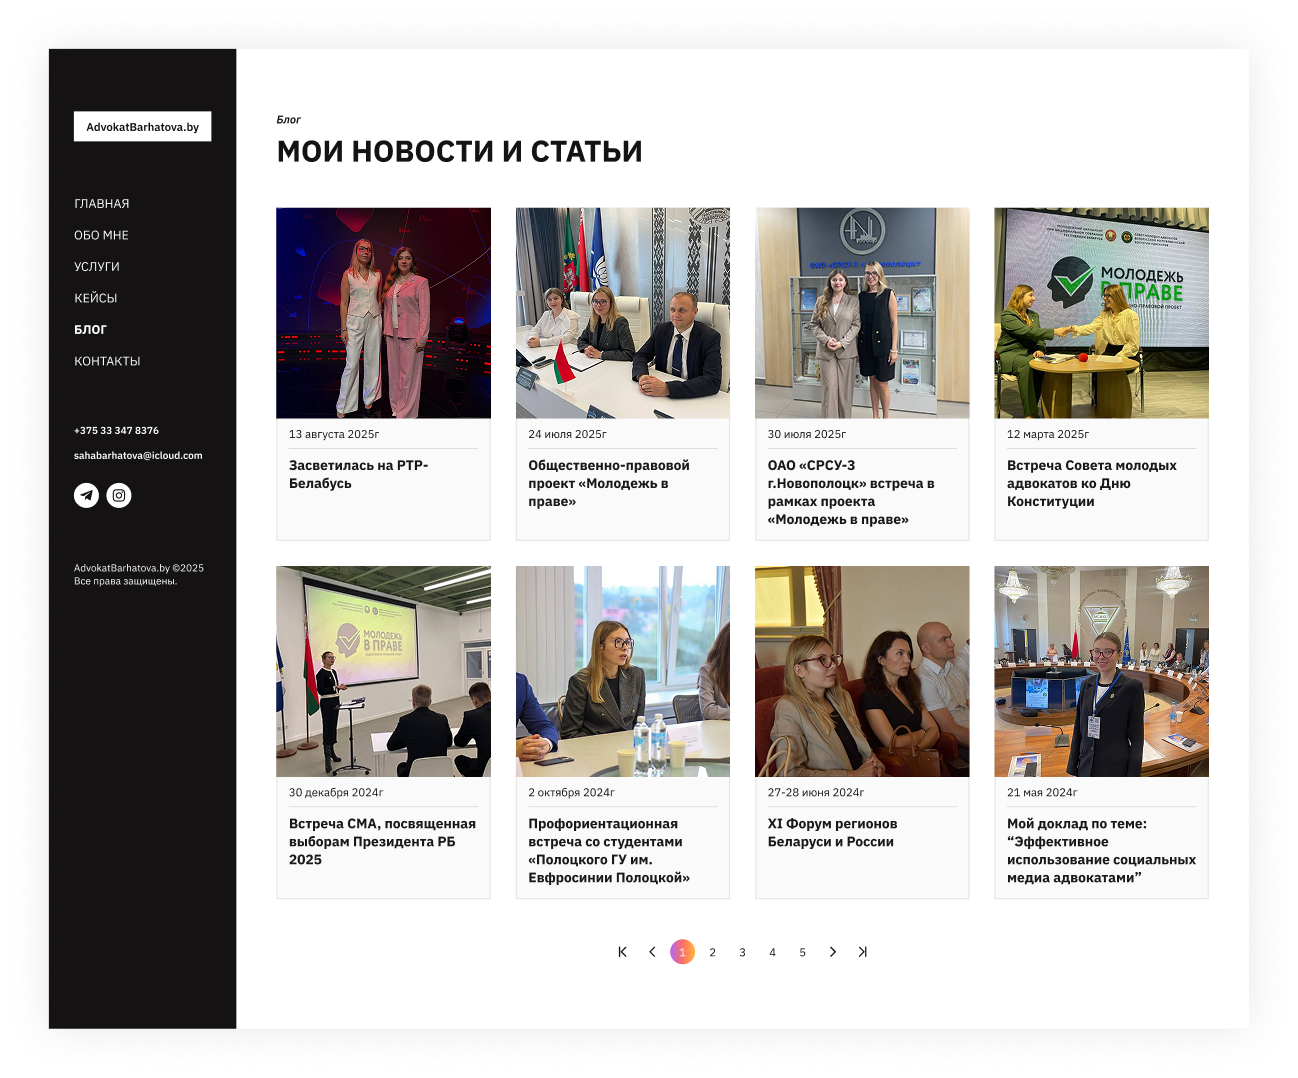Viewport: 1298px width, 1078px height.
Task: Open ГЛАВНАЯ in the sidebar menu
Action: coord(102,204)
